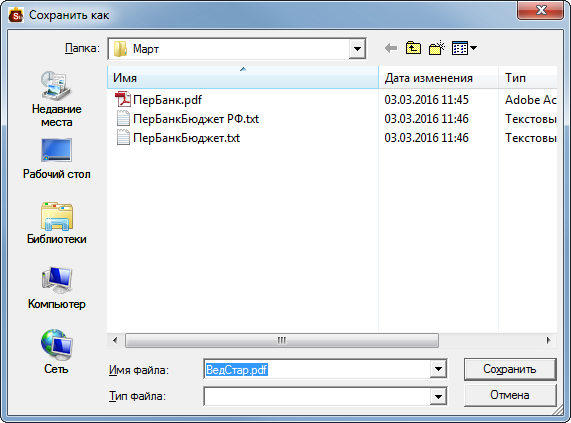The height and width of the screenshot is (423, 571).
Task: Open the view menu icon
Action: (464, 48)
